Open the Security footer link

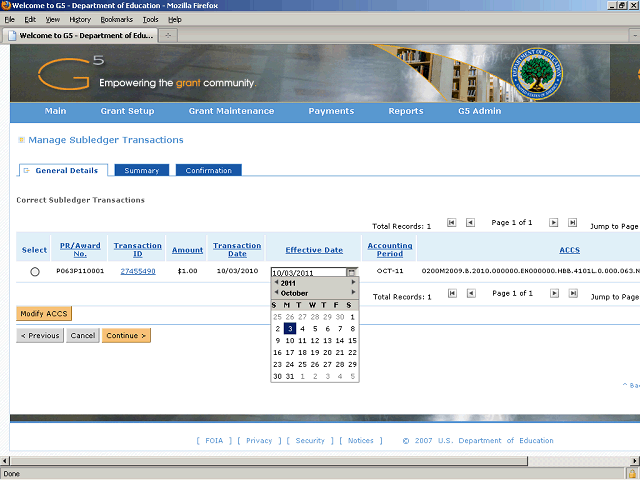(310, 441)
